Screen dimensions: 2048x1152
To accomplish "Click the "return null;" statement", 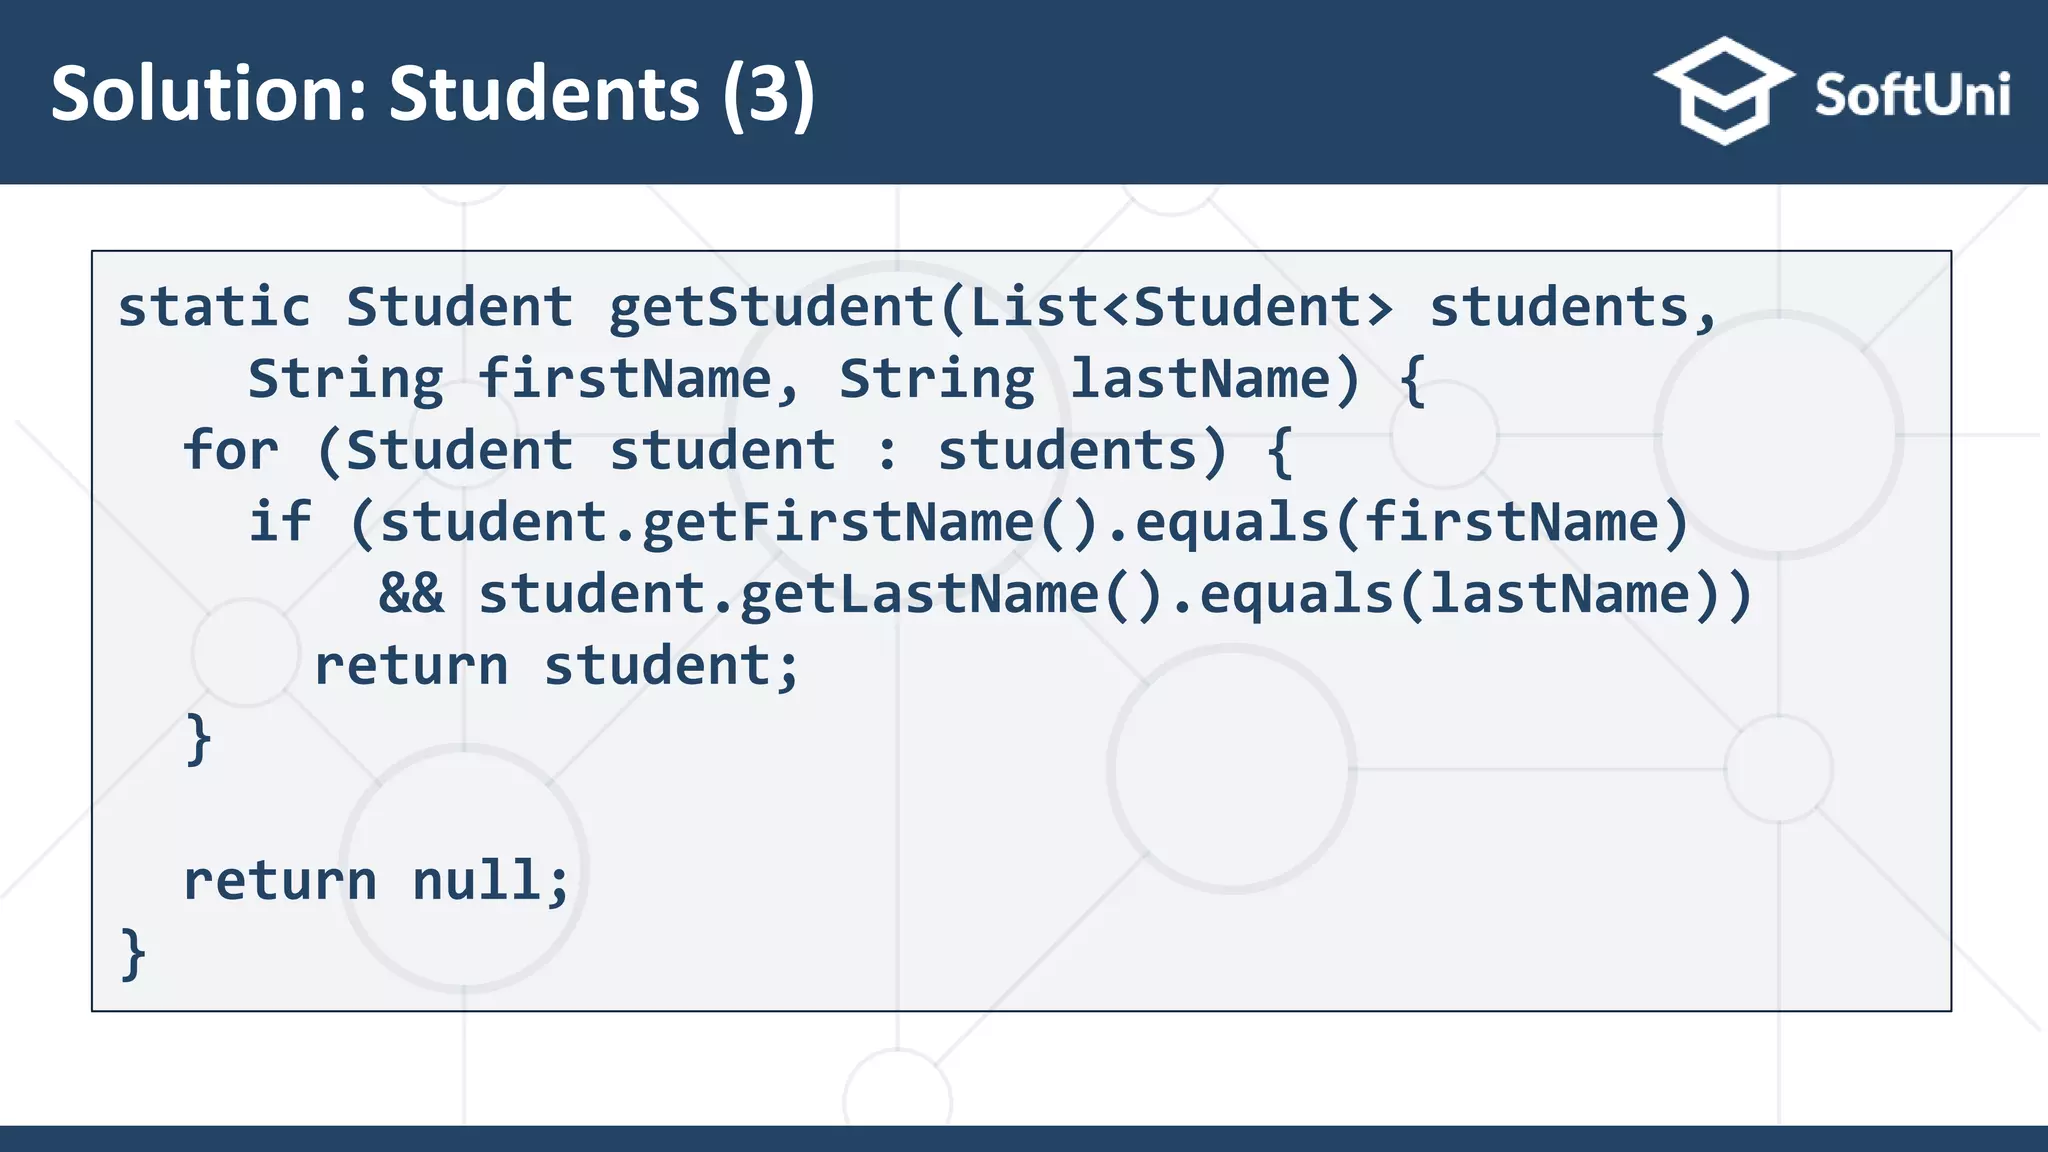I will point(376,881).
